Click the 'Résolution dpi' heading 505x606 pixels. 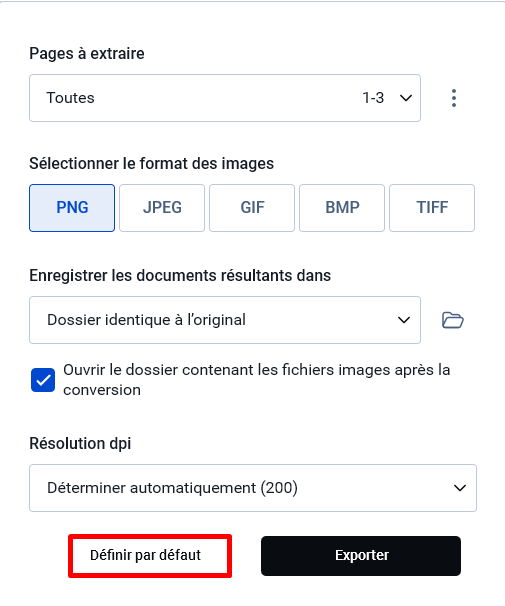[80, 443]
